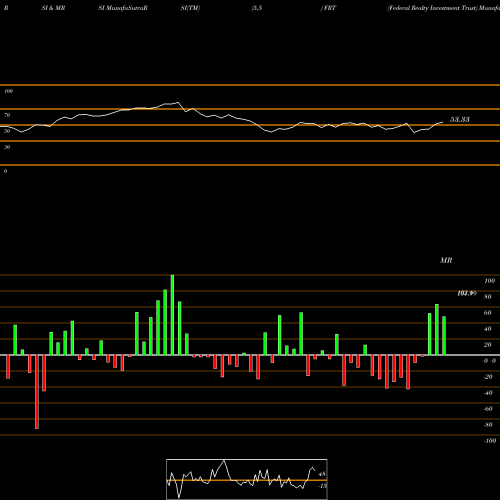Open the mini oscillator chart thumbnail
This screenshot has height=500, width=500.
[247, 479]
